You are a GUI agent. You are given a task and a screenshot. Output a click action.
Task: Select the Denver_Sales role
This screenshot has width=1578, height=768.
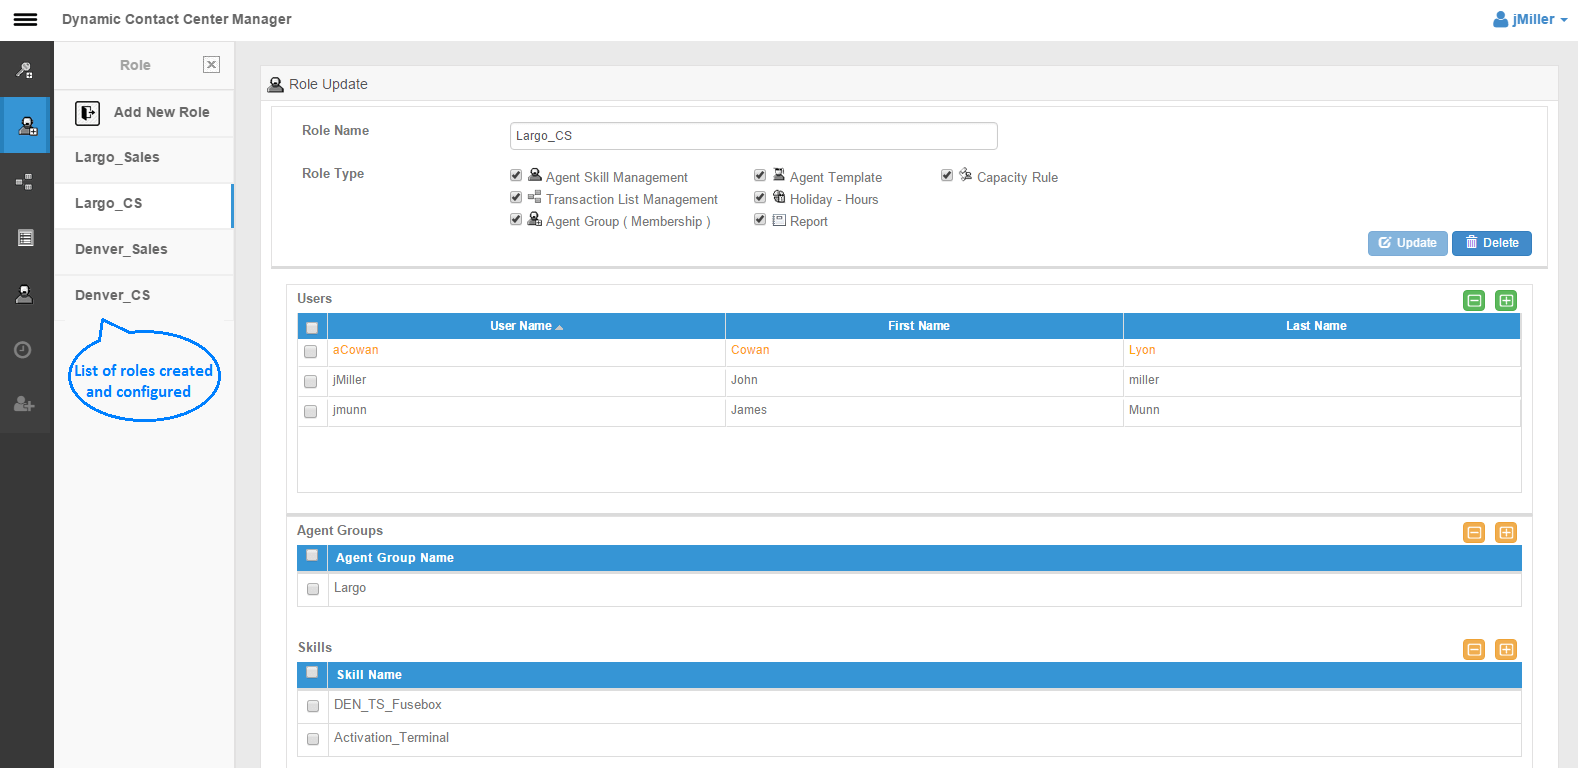(144, 250)
